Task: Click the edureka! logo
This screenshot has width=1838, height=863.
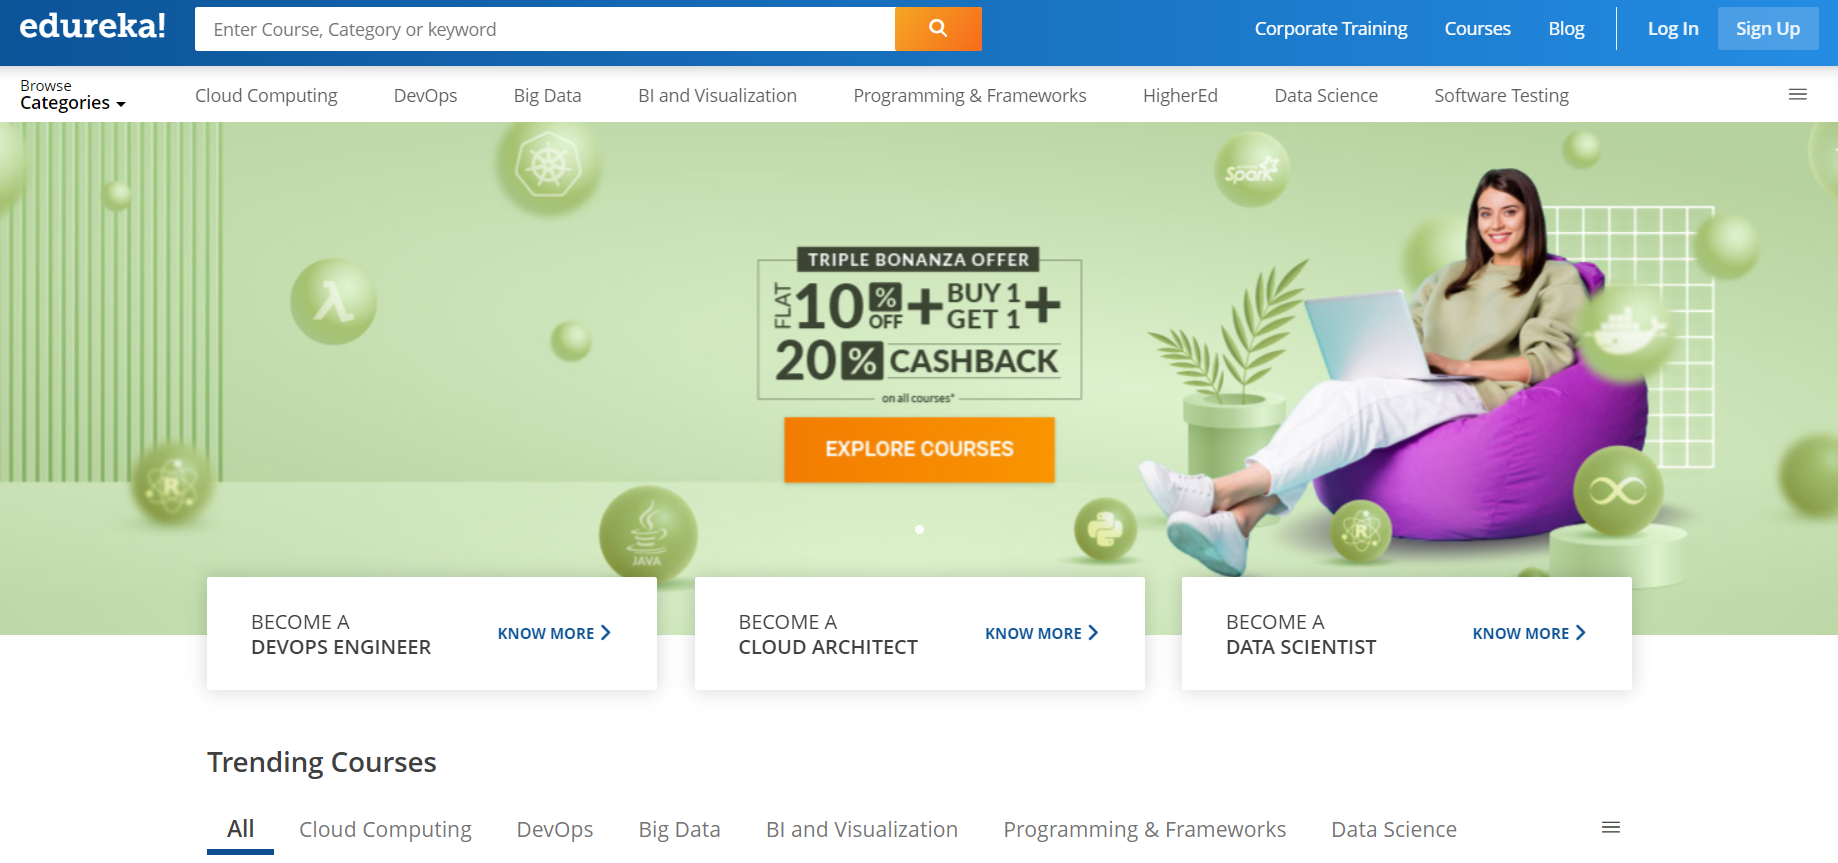Action: (x=92, y=27)
